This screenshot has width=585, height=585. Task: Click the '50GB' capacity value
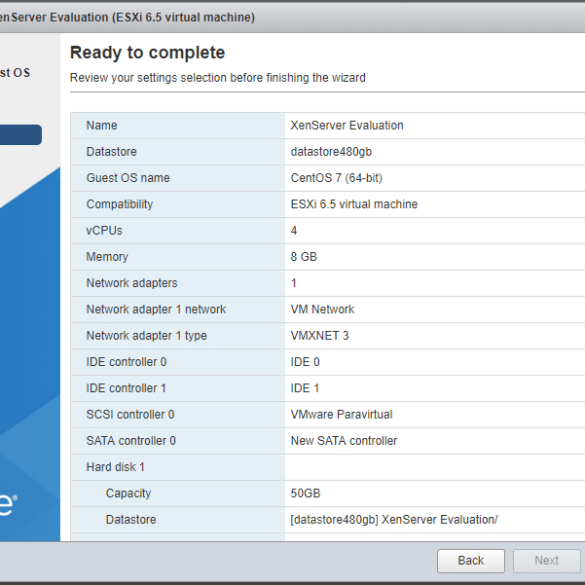[305, 493]
